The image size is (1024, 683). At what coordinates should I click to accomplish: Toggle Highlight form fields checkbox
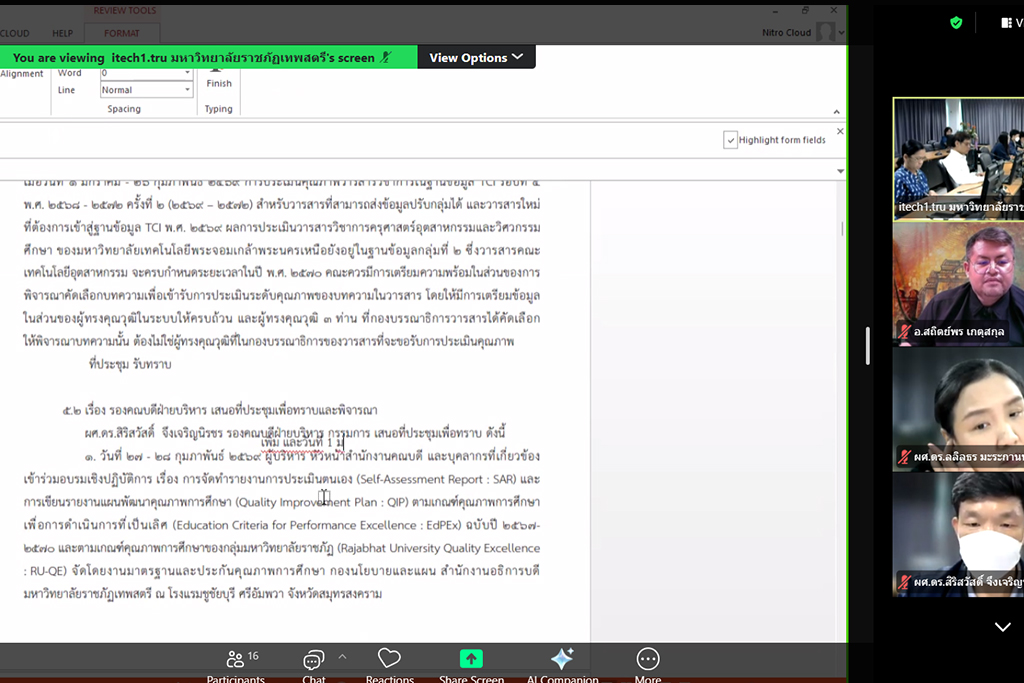pos(731,140)
